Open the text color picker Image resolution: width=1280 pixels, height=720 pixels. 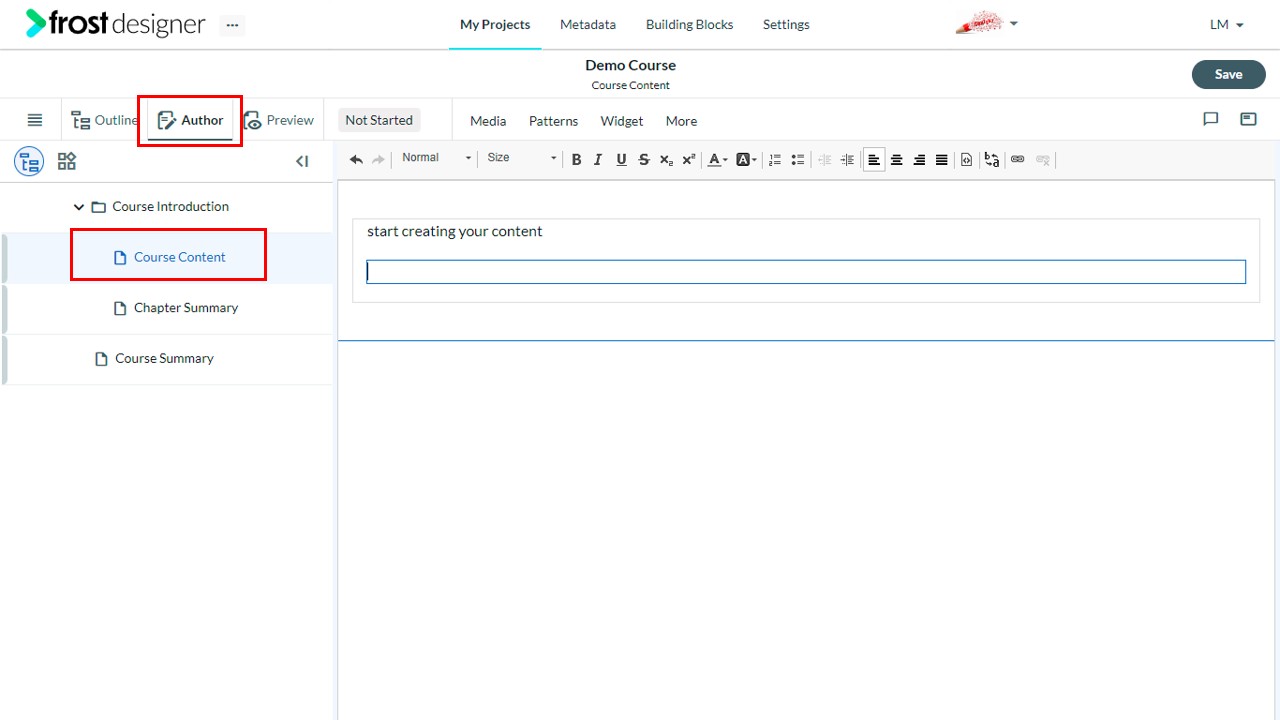coord(717,159)
